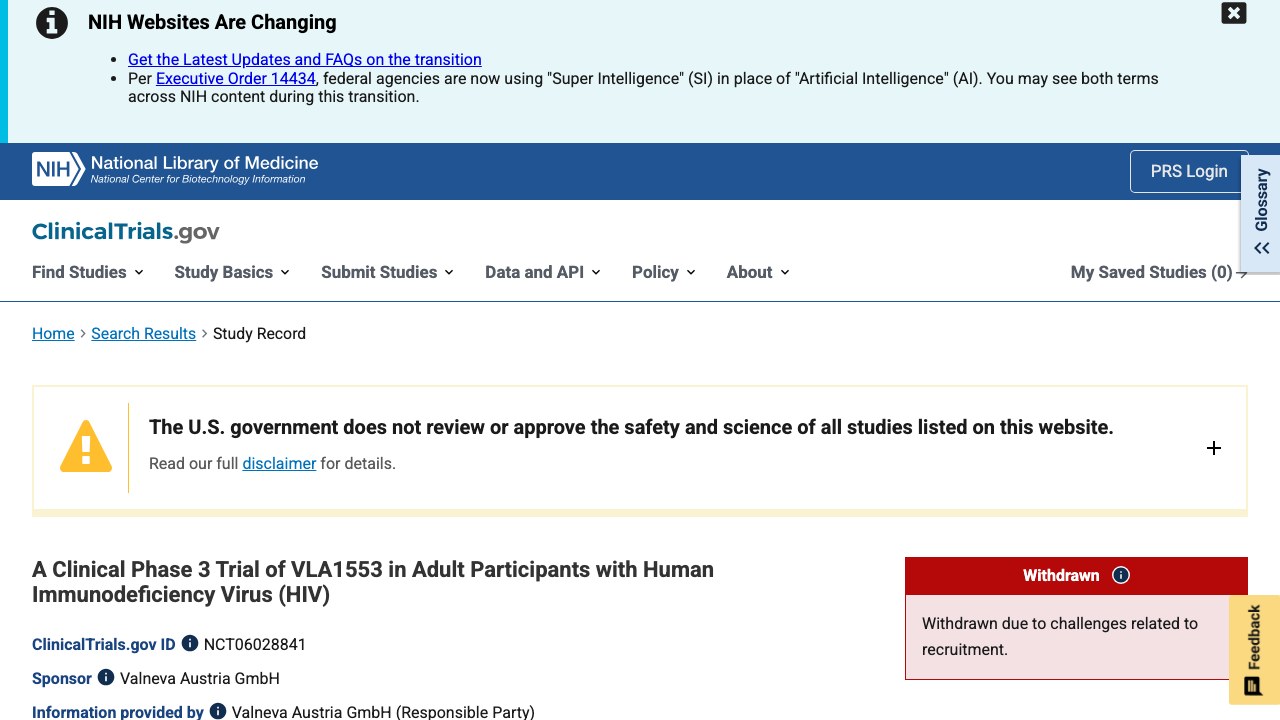Open the Executive Order 14434 link

pos(236,78)
